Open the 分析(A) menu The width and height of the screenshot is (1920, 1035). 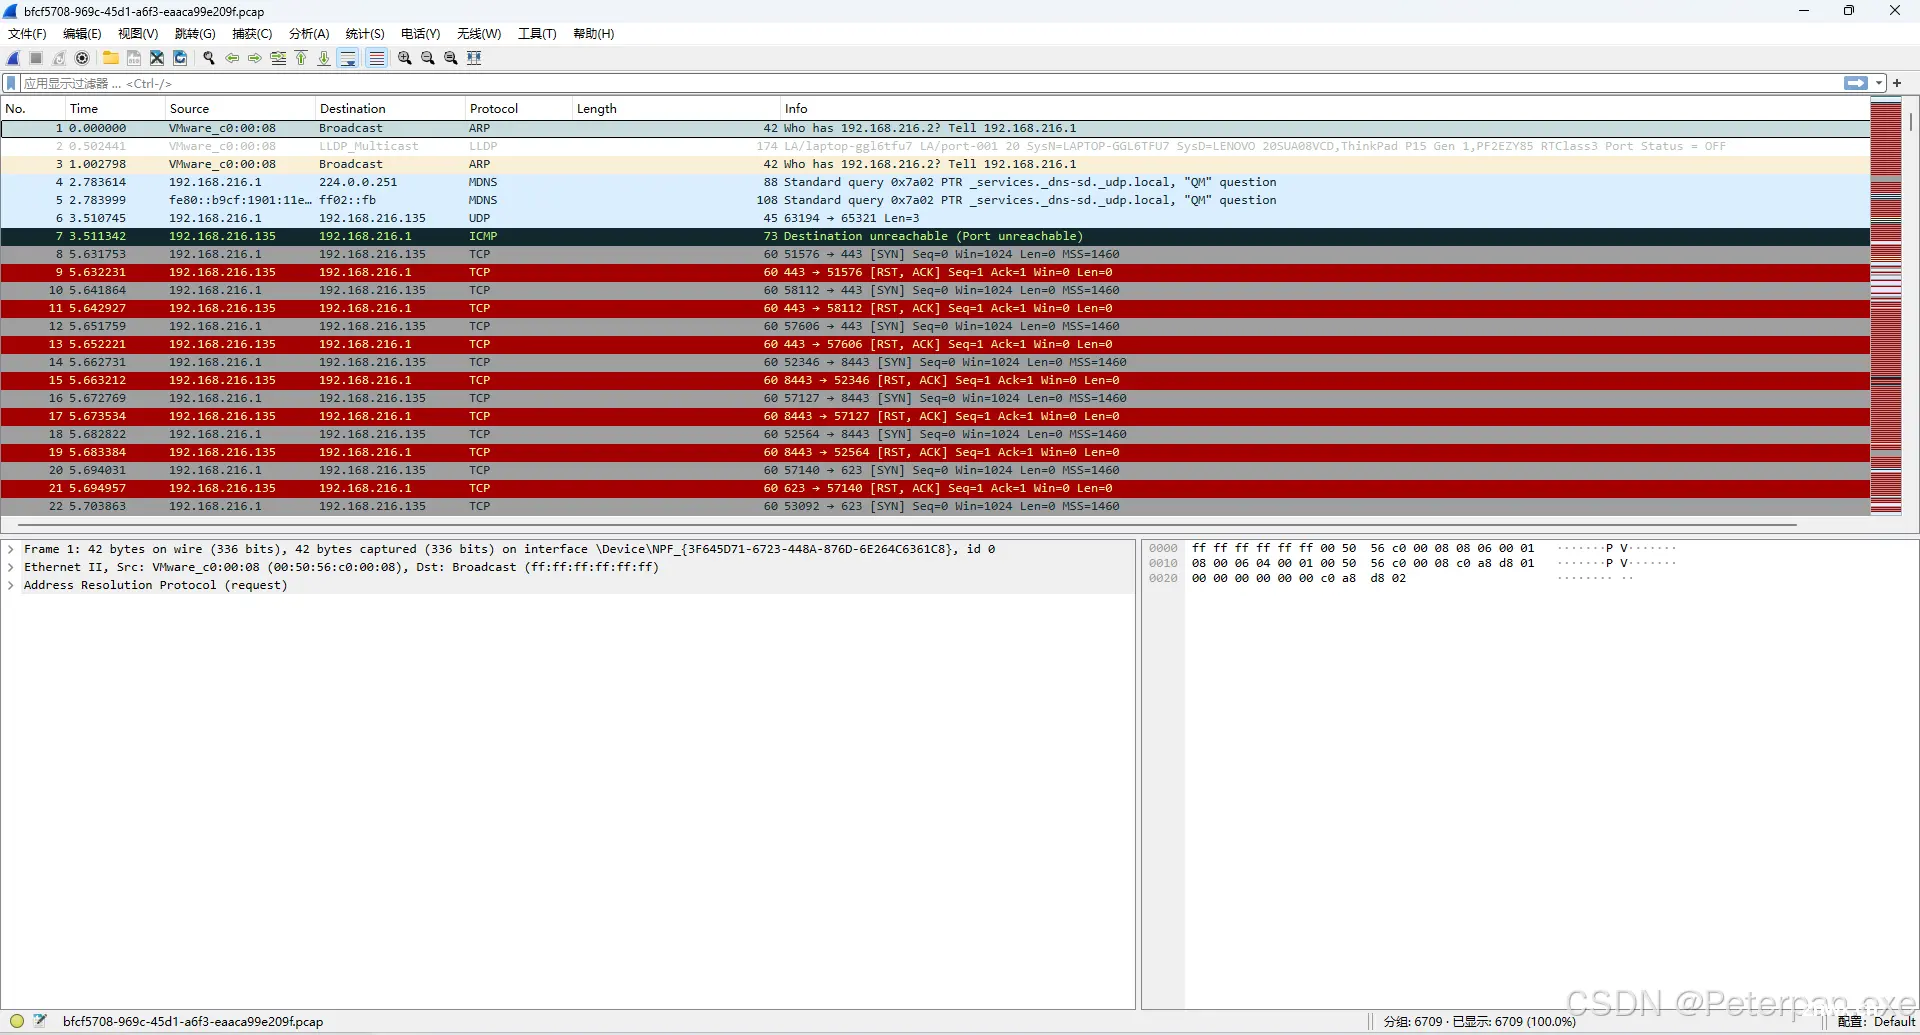(309, 34)
